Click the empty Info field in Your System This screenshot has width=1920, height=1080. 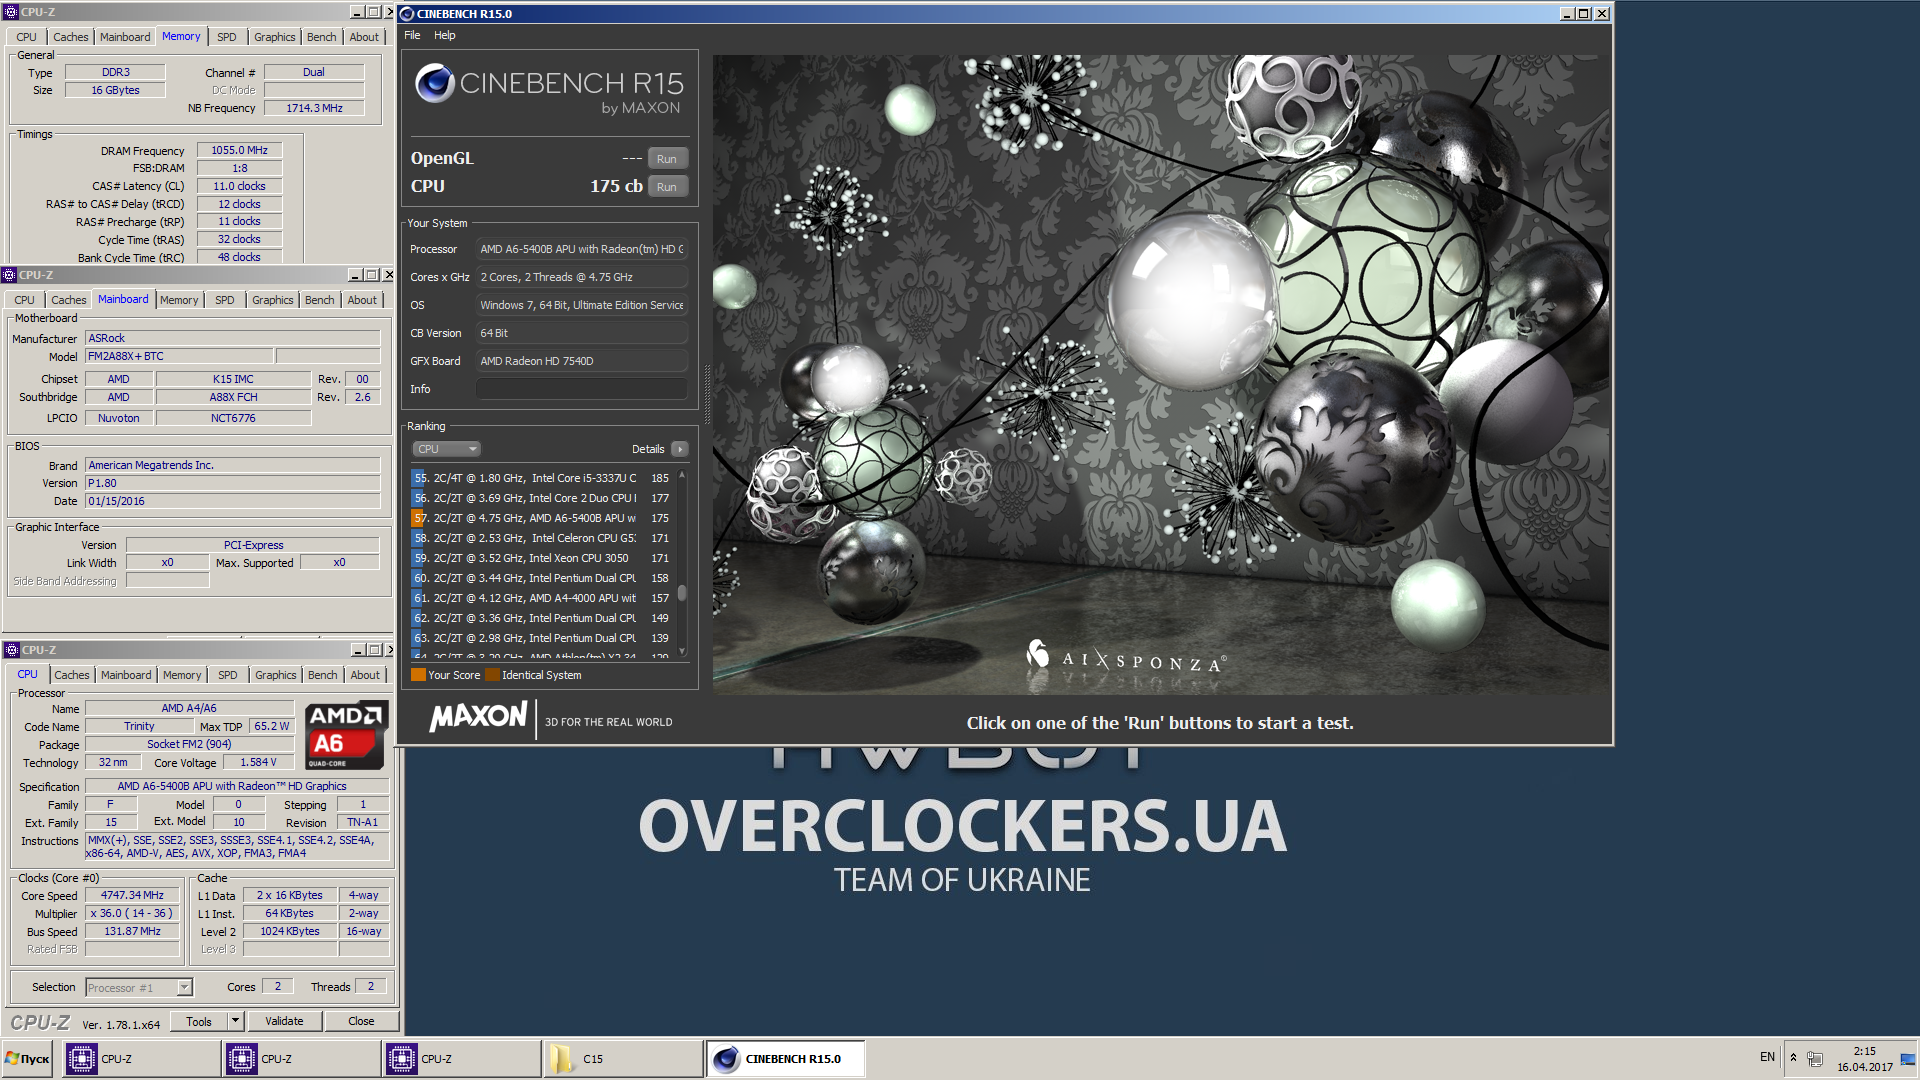click(x=582, y=389)
